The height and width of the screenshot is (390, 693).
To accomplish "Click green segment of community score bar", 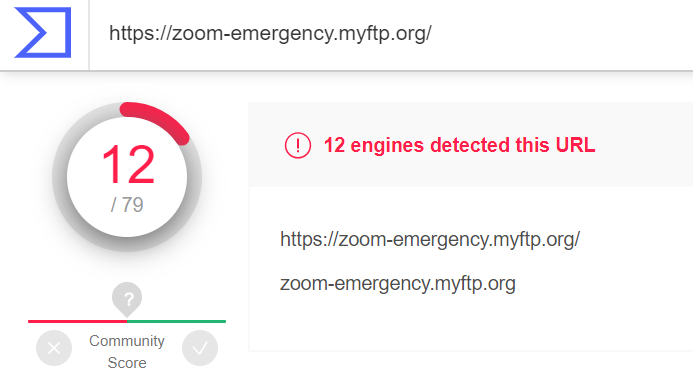I will pos(176,321).
